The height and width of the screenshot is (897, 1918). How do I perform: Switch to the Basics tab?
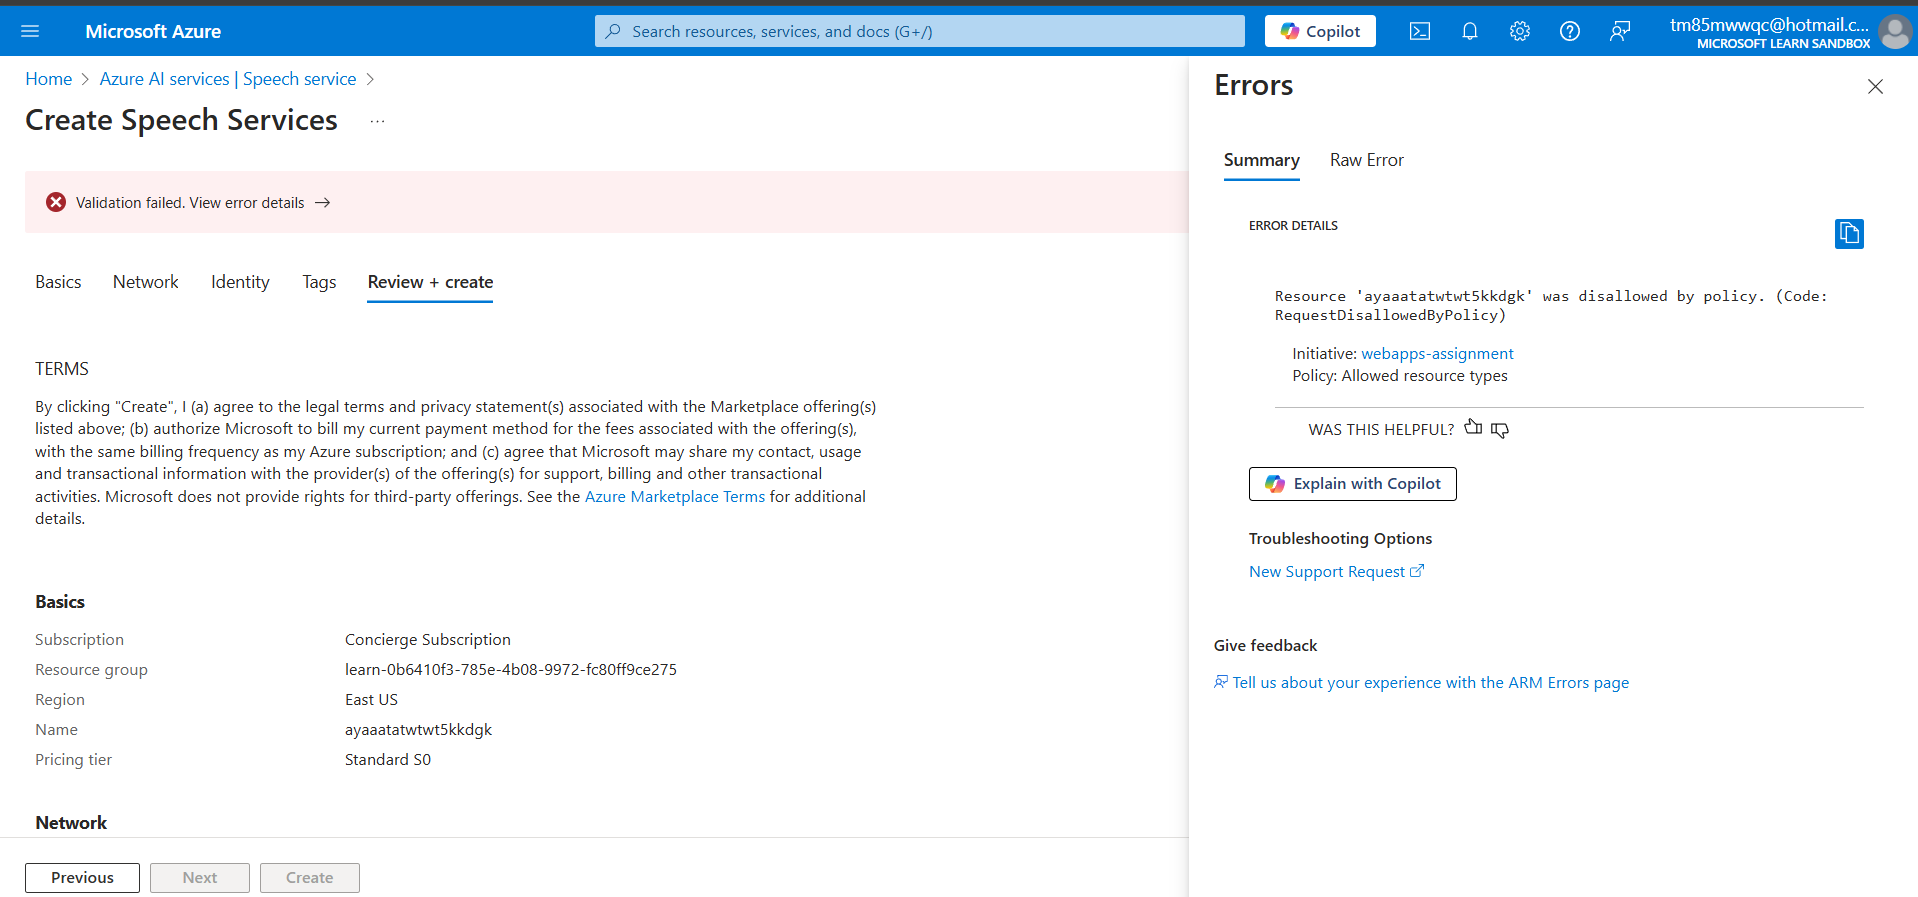[58, 282]
